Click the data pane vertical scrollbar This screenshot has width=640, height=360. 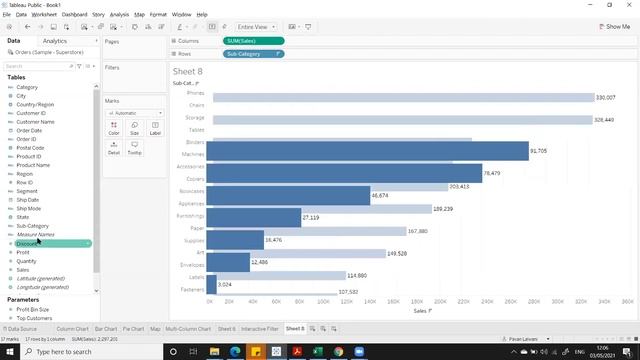pyautogui.click(x=96, y=180)
